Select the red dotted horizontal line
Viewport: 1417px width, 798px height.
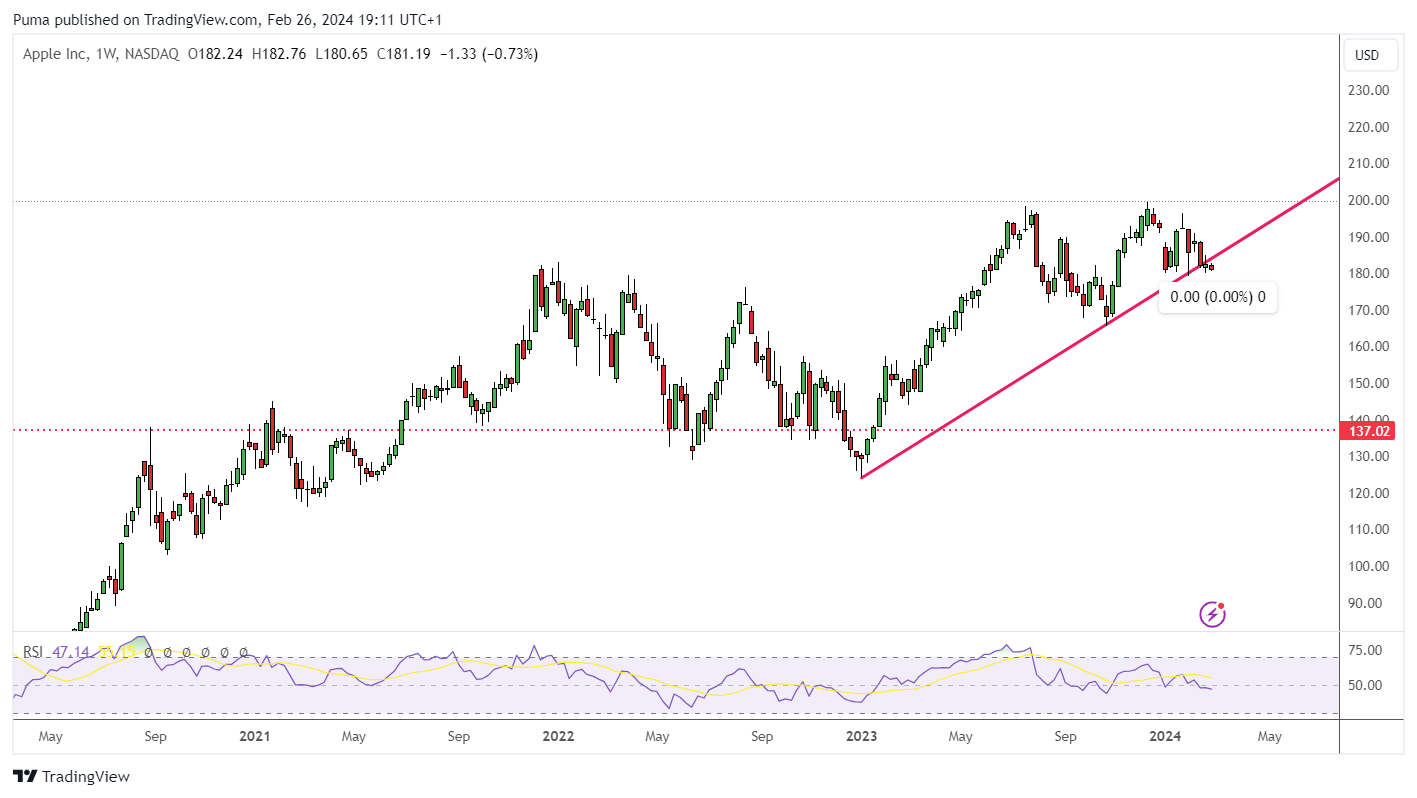(676, 431)
